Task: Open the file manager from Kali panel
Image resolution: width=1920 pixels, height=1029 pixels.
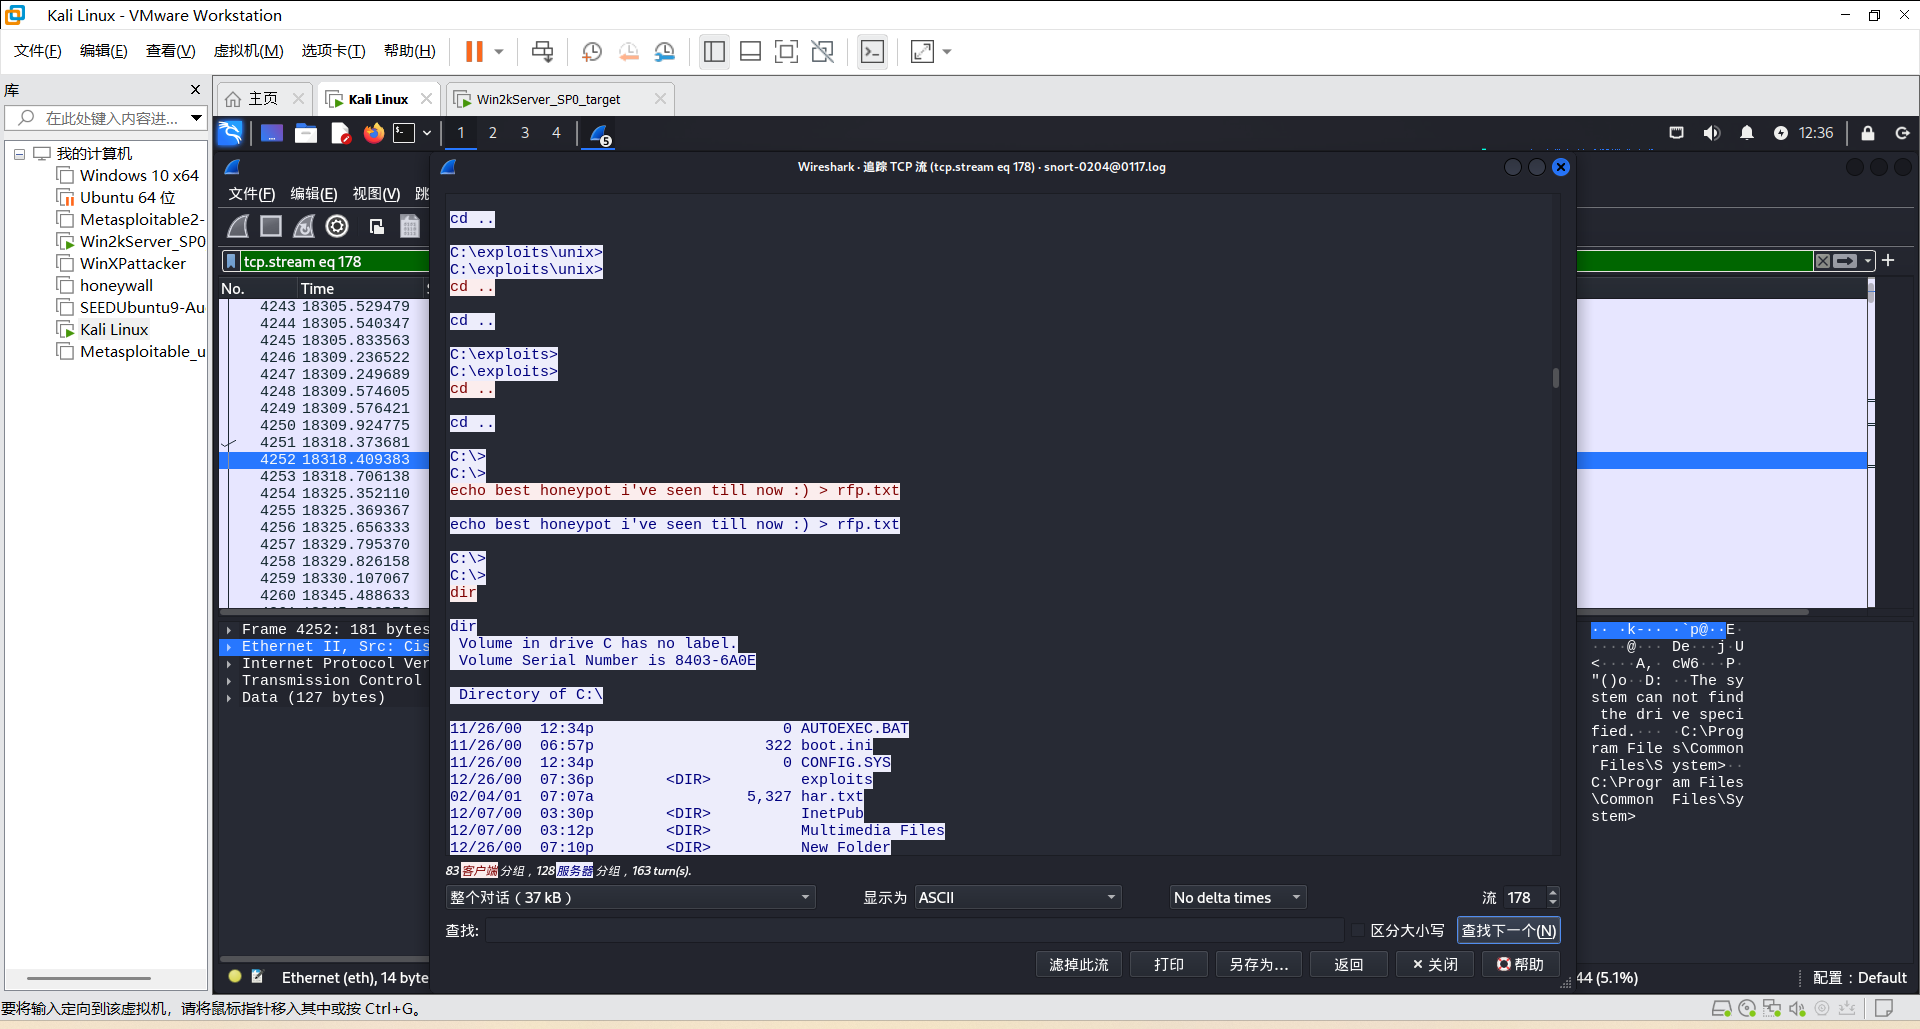Action: [x=306, y=133]
